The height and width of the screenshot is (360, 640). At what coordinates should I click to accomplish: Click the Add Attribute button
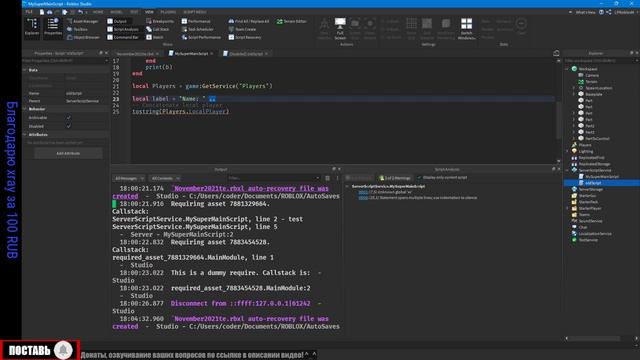(x=68, y=153)
